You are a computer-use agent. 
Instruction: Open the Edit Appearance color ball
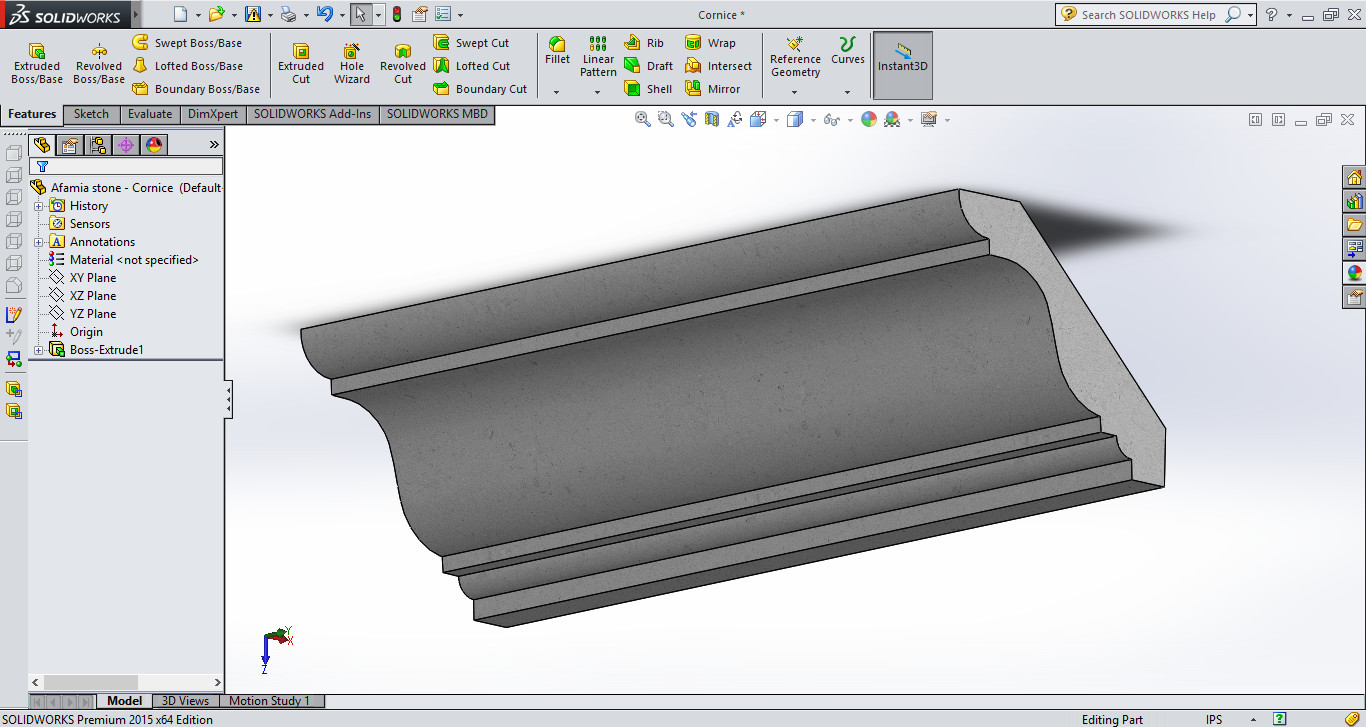coord(868,119)
